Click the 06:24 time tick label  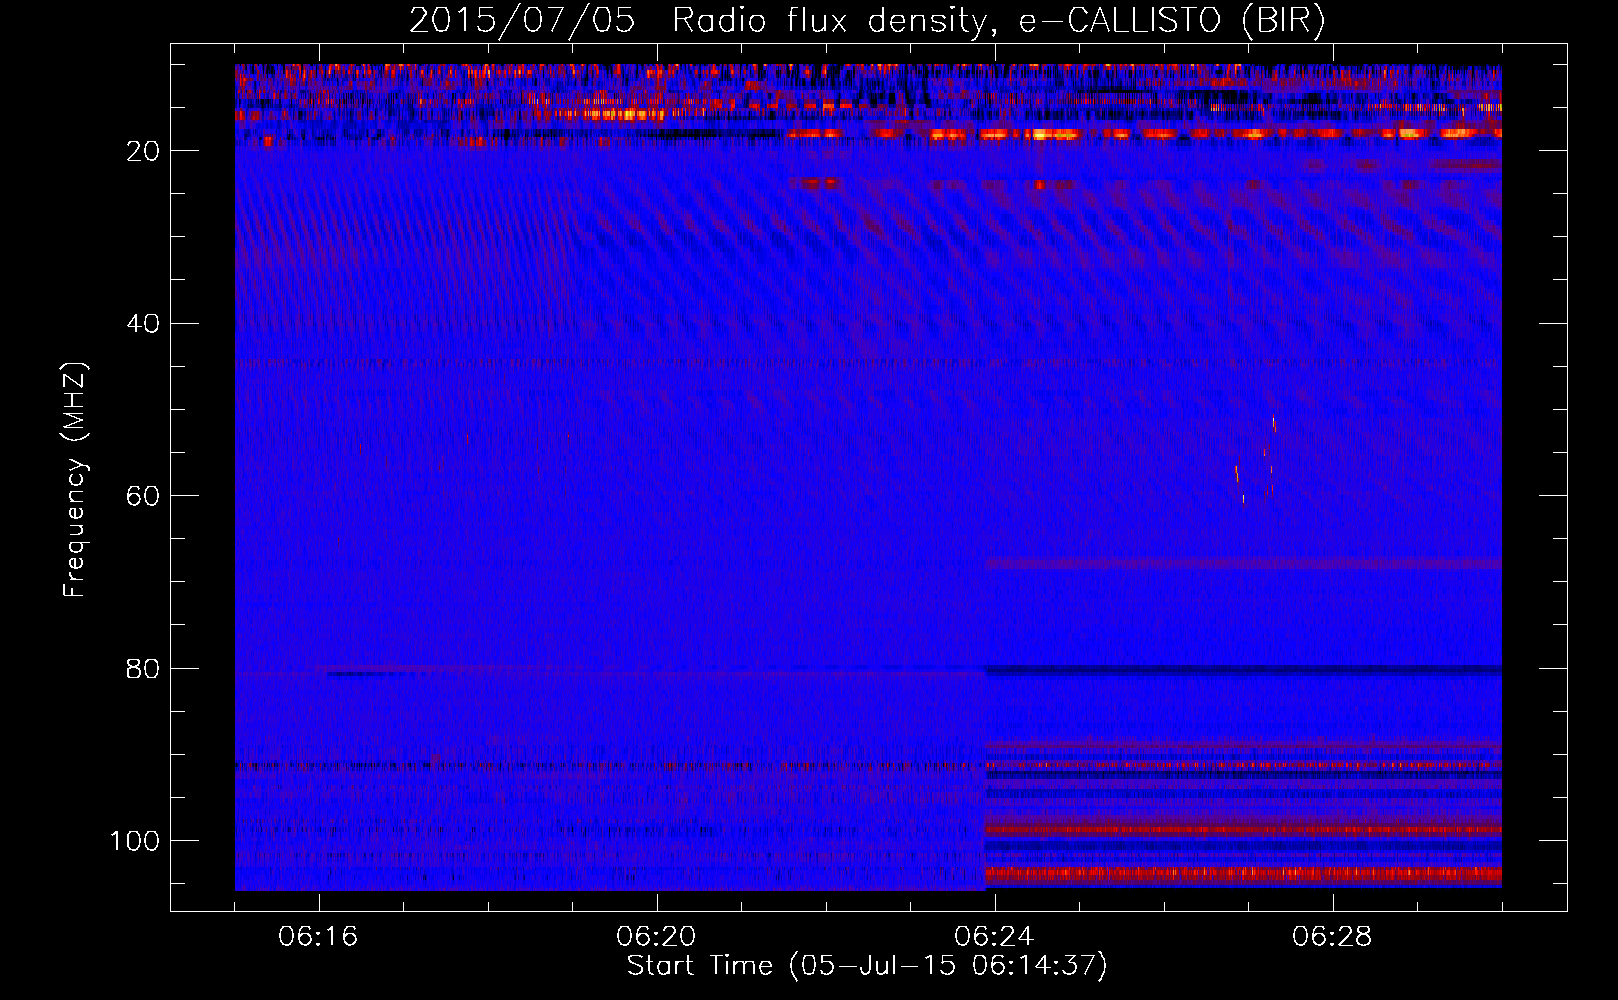[994, 937]
